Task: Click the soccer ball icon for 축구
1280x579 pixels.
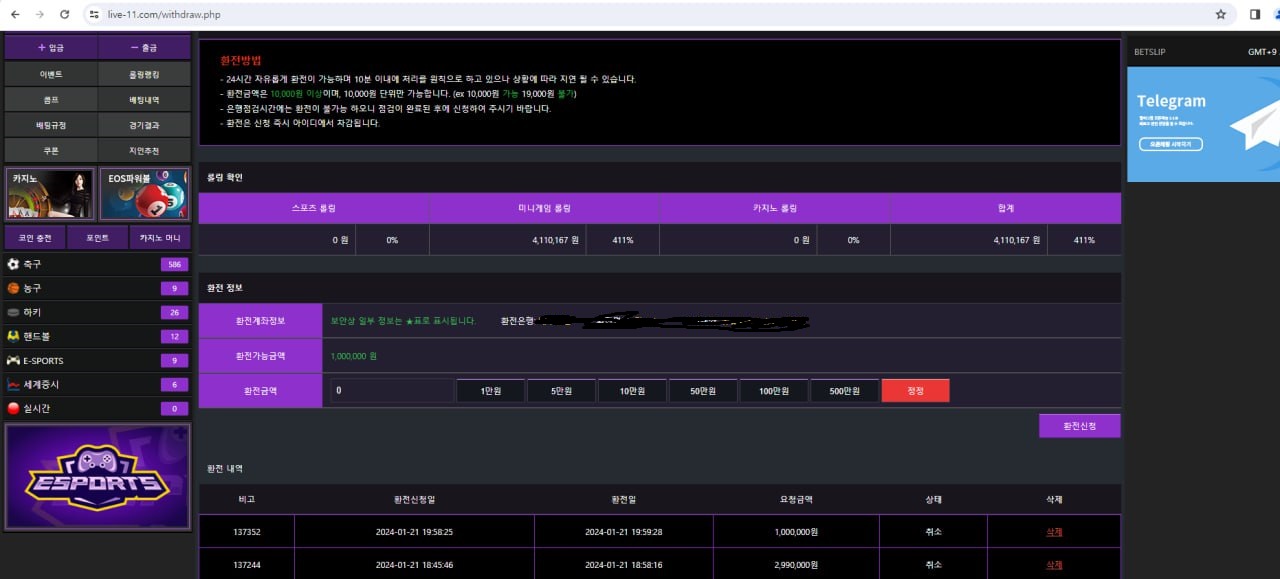Action: [x=13, y=264]
